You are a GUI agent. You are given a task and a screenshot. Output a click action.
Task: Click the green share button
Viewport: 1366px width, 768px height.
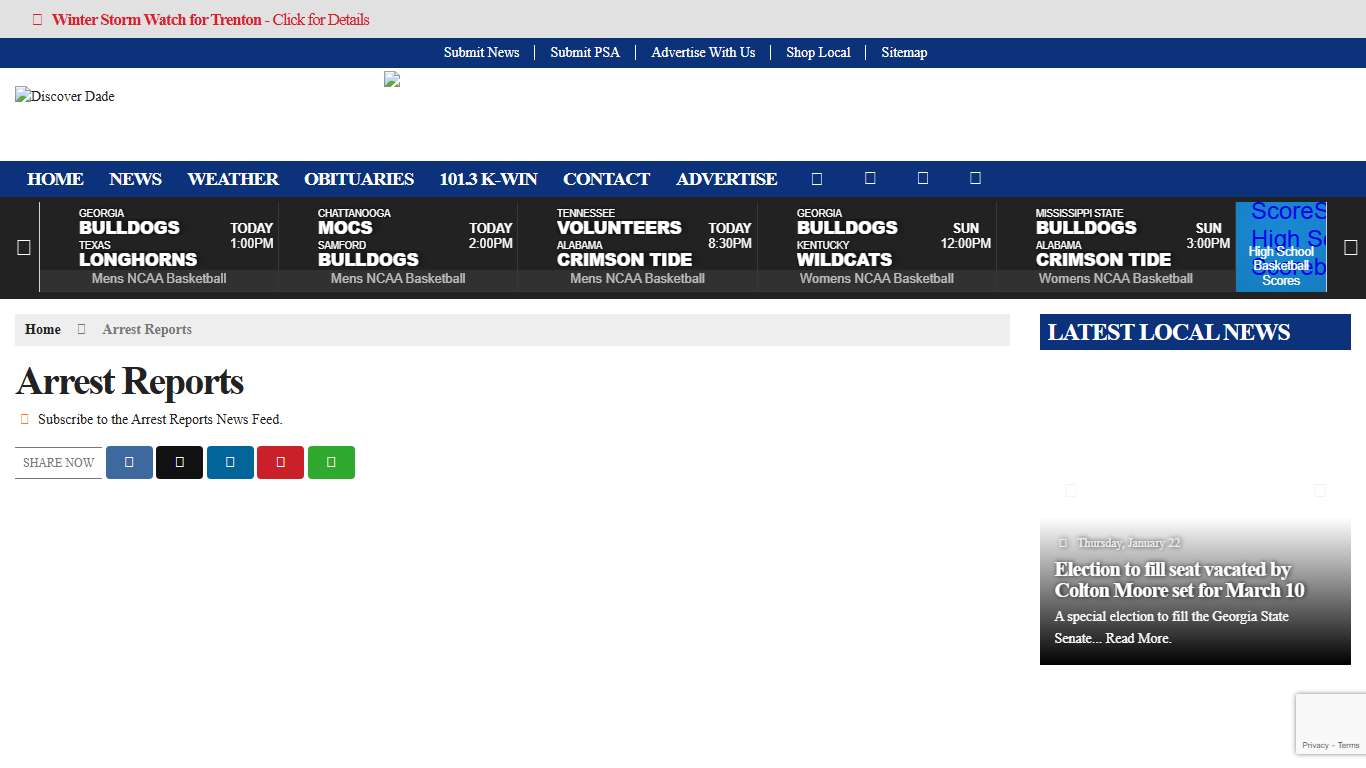pos(331,462)
